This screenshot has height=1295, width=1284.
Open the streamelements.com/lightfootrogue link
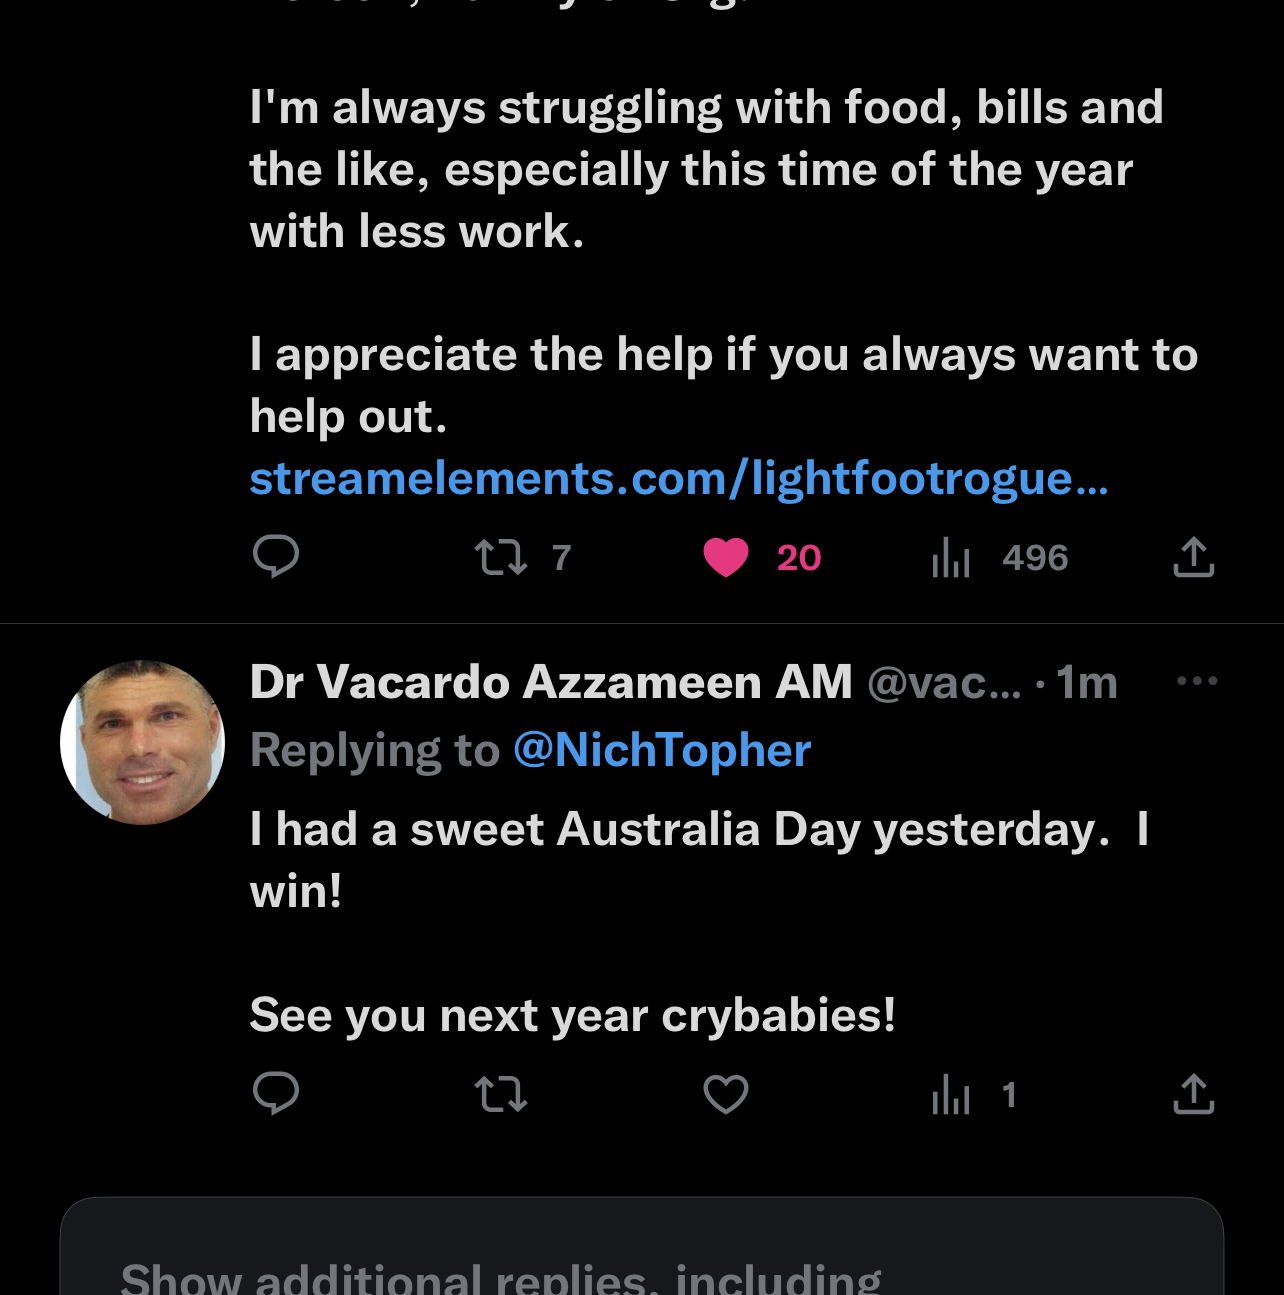(678, 478)
